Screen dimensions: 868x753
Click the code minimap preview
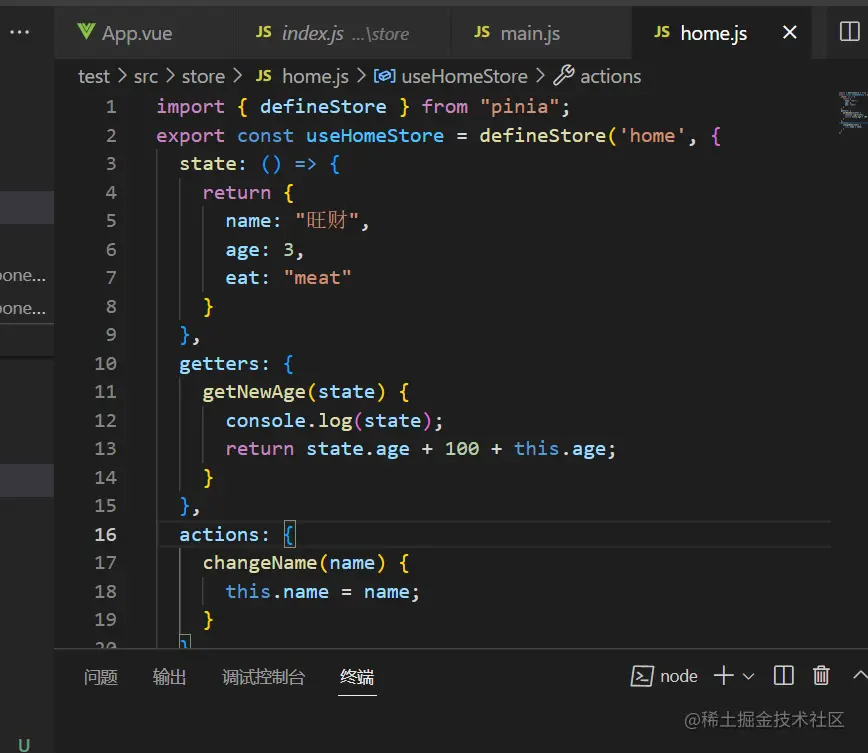(850, 112)
